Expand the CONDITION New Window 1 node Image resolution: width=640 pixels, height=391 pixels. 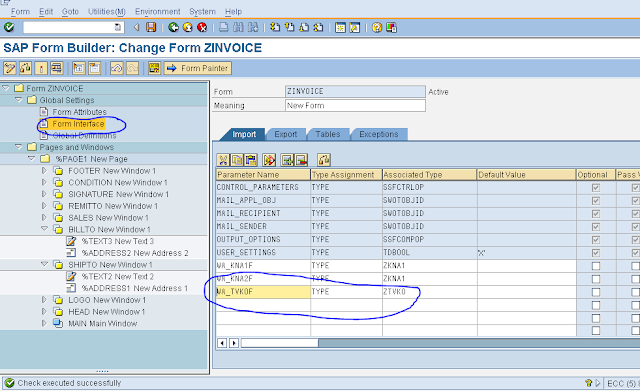point(44,182)
